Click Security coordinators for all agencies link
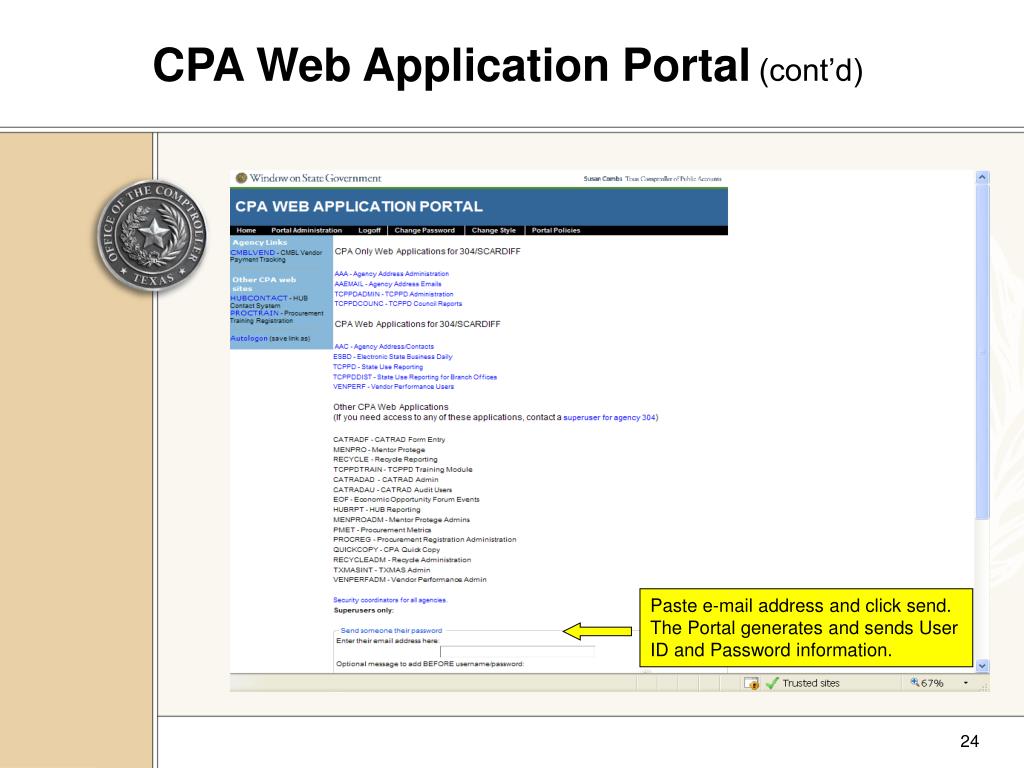Screen dimensions: 1024x768 click(x=389, y=600)
